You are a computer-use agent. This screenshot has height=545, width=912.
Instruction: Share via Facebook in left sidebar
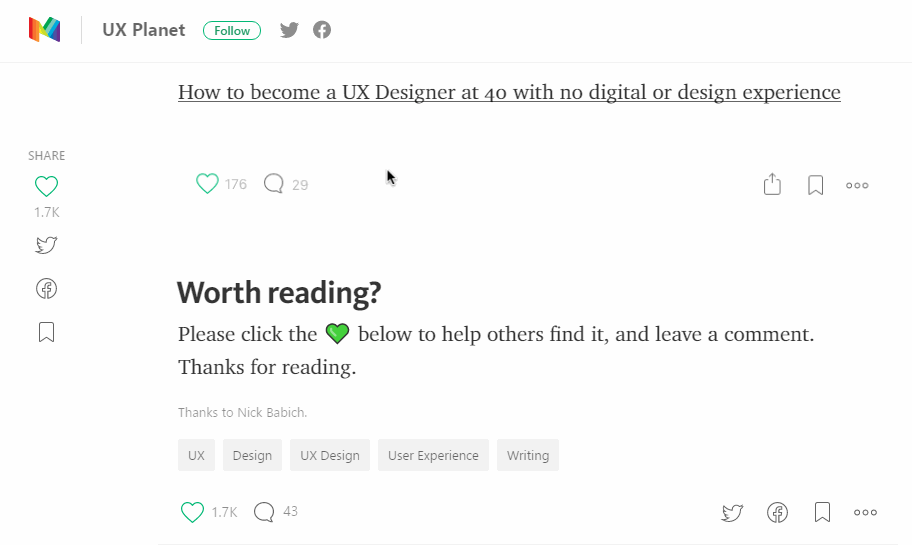[x=46, y=289]
